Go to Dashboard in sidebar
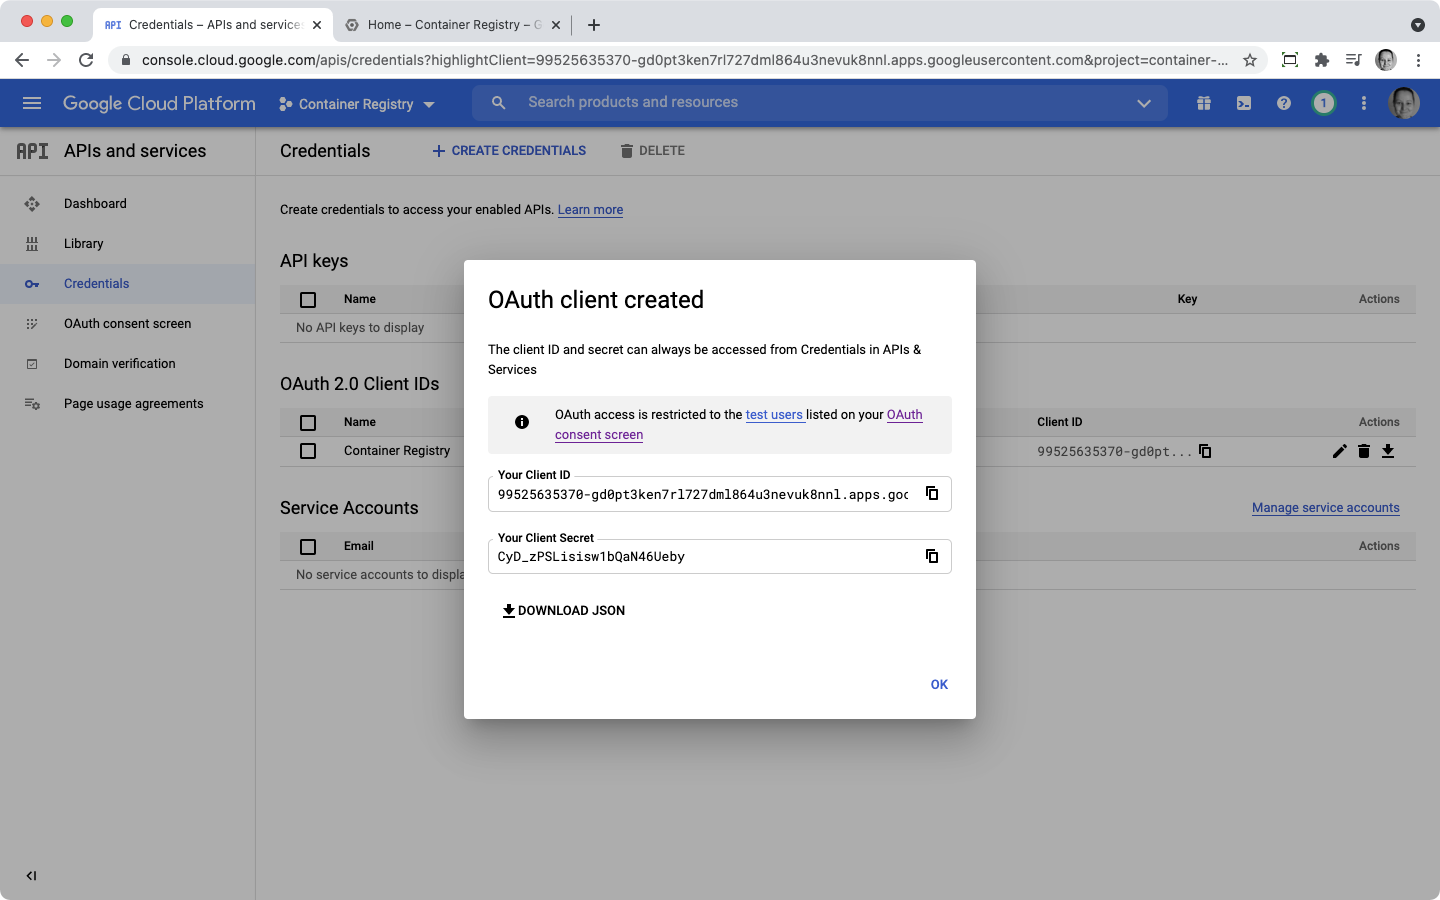The image size is (1440, 900). [128, 204]
